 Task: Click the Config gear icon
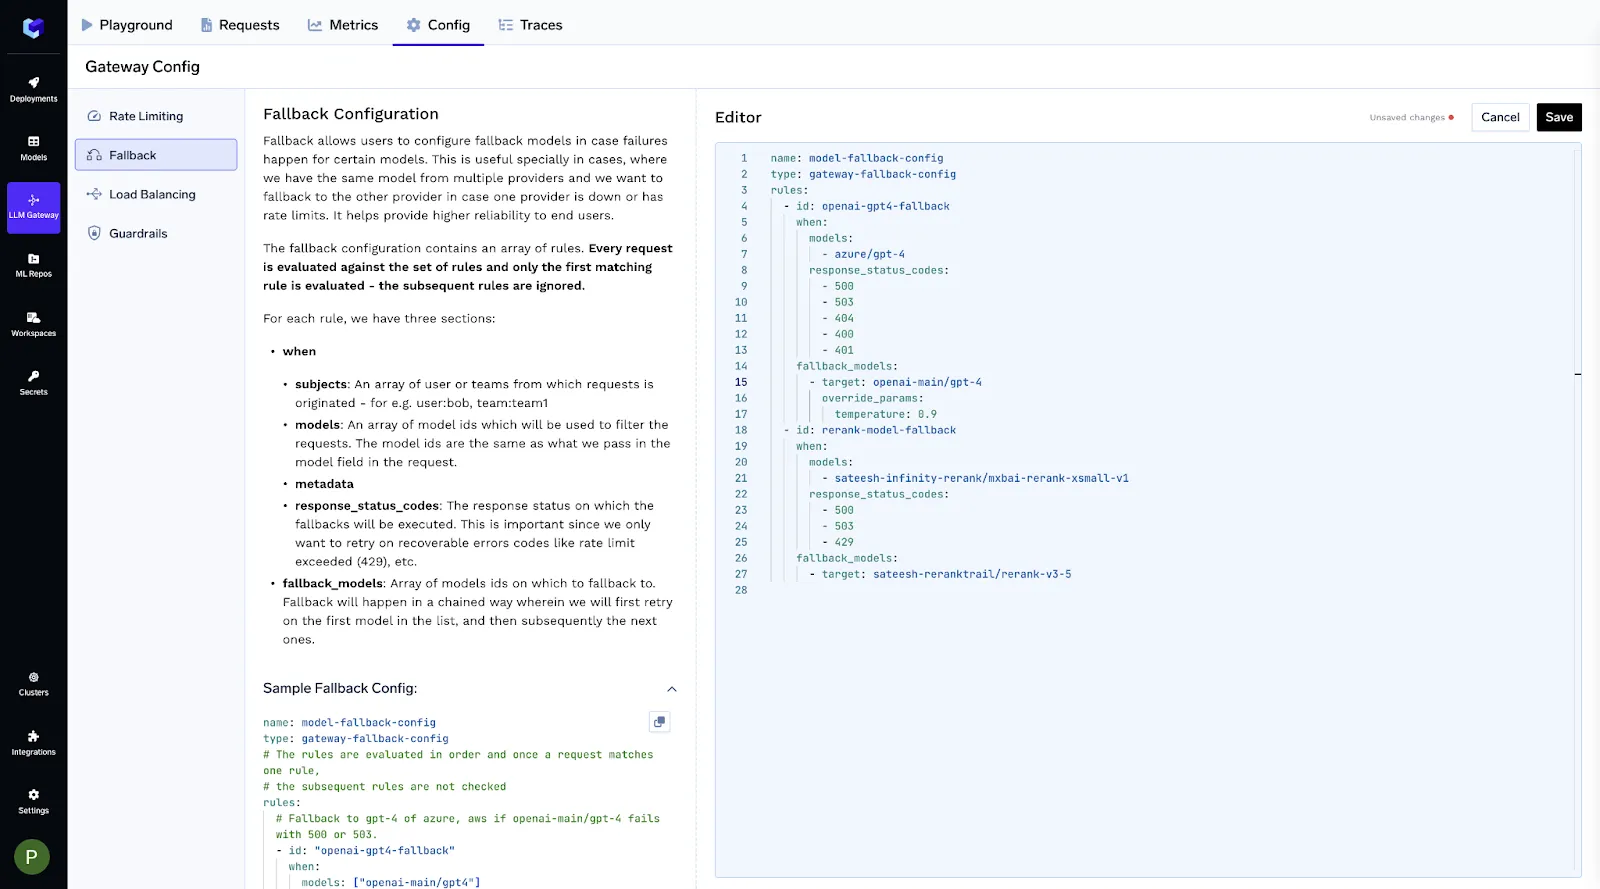pyautogui.click(x=414, y=25)
